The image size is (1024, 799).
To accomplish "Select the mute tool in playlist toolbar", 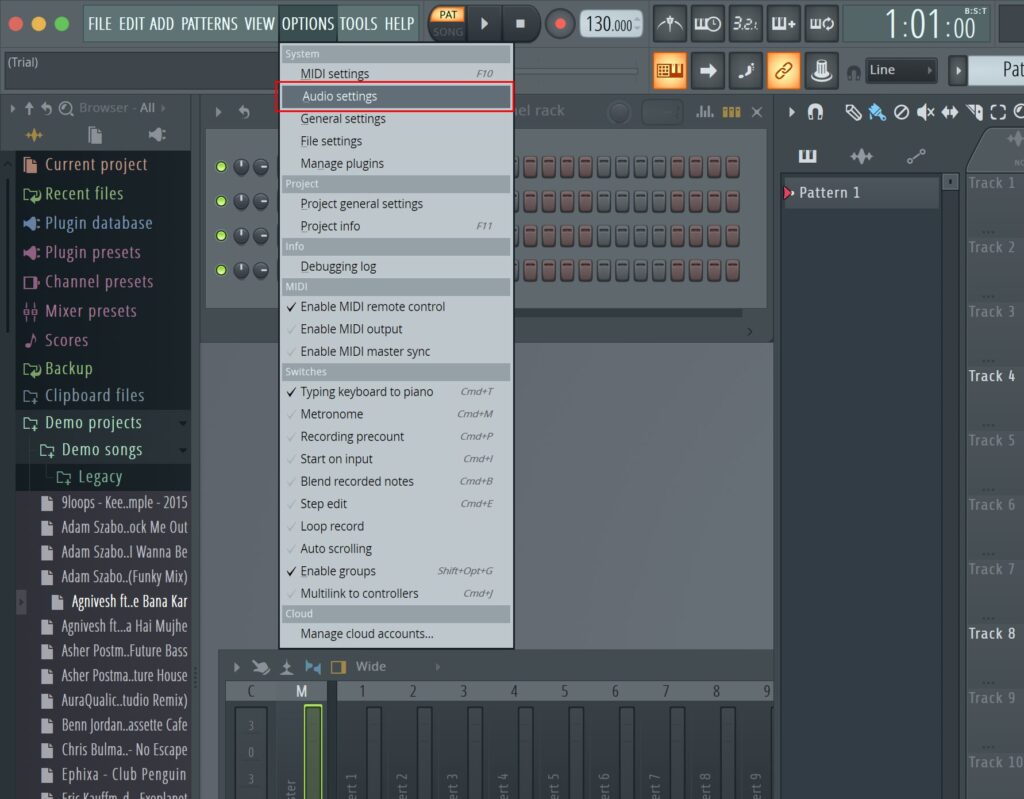I will [926, 112].
